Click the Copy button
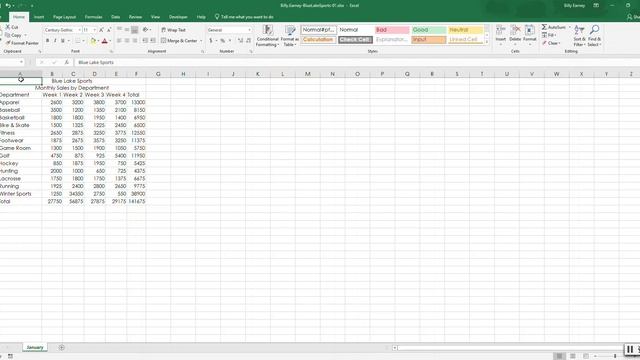The image size is (640, 360). 13,35
